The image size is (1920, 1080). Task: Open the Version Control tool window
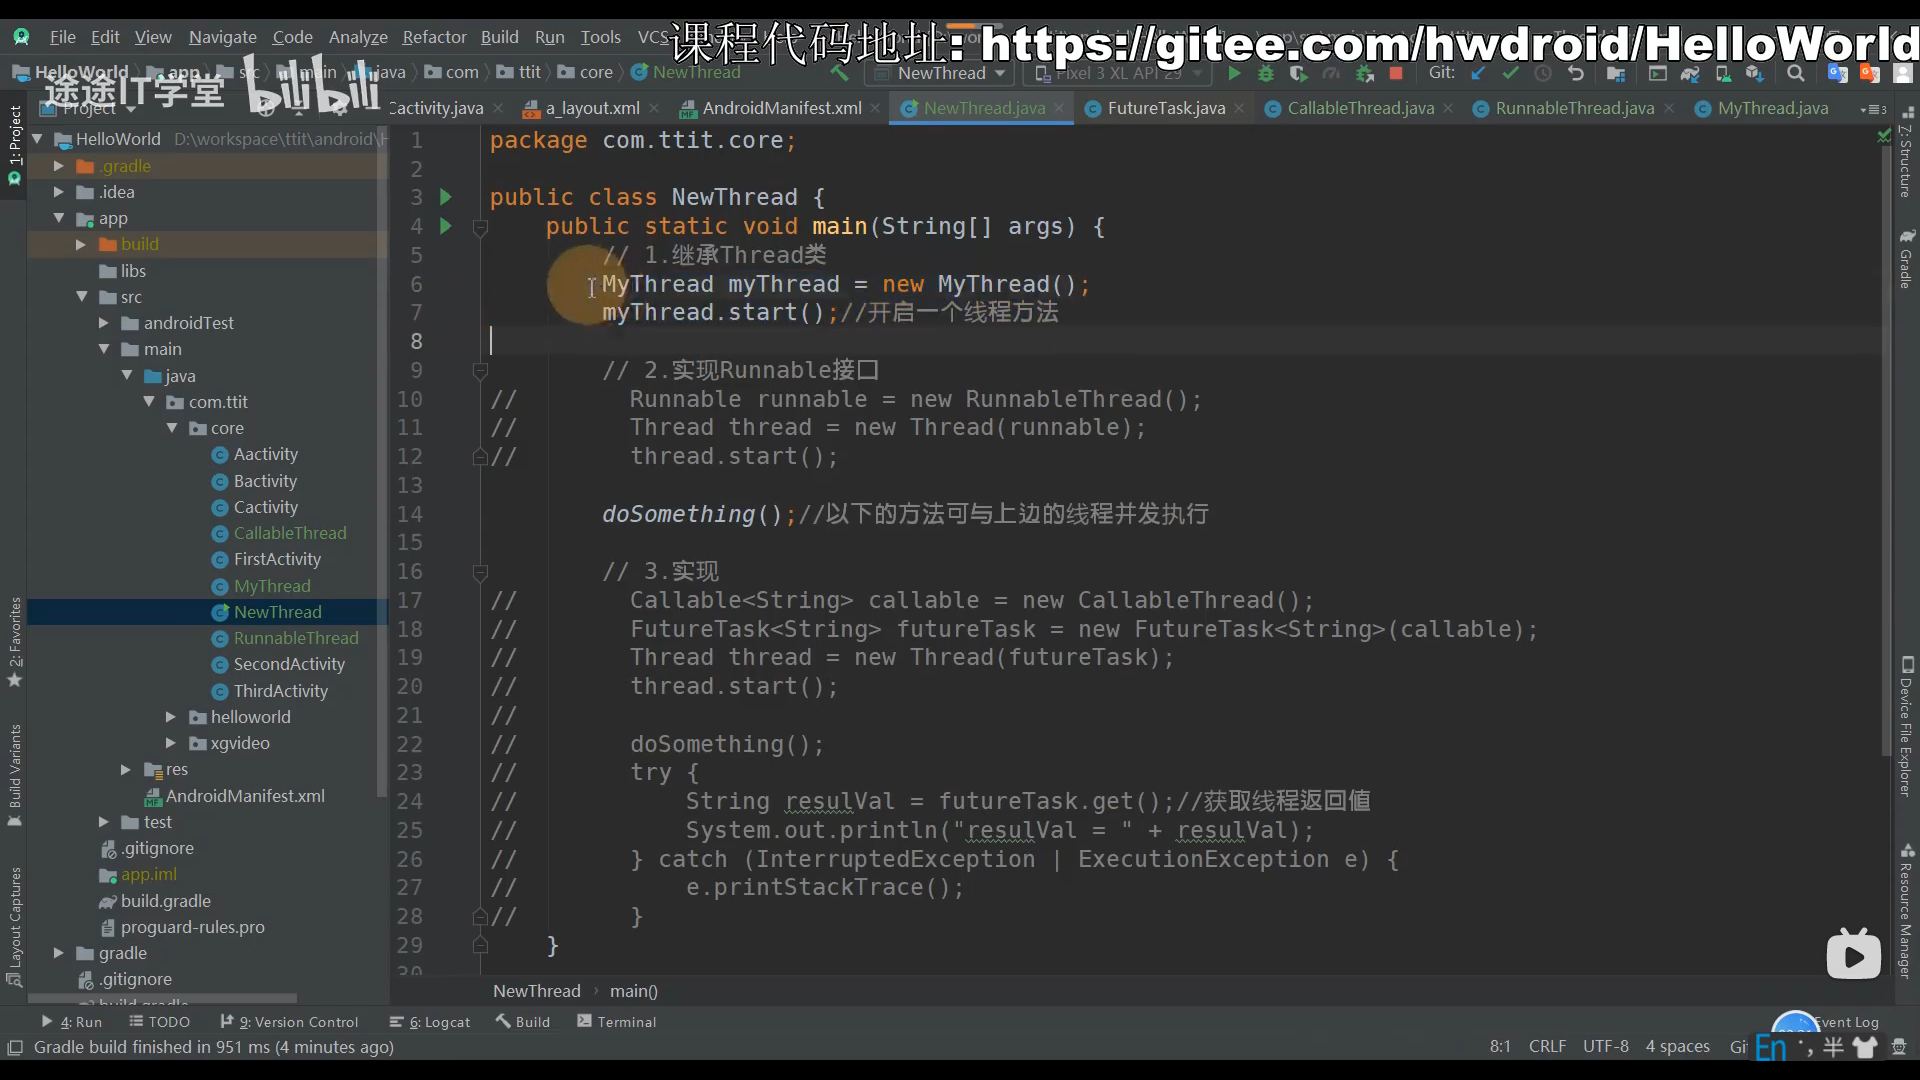coord(289,1022)
